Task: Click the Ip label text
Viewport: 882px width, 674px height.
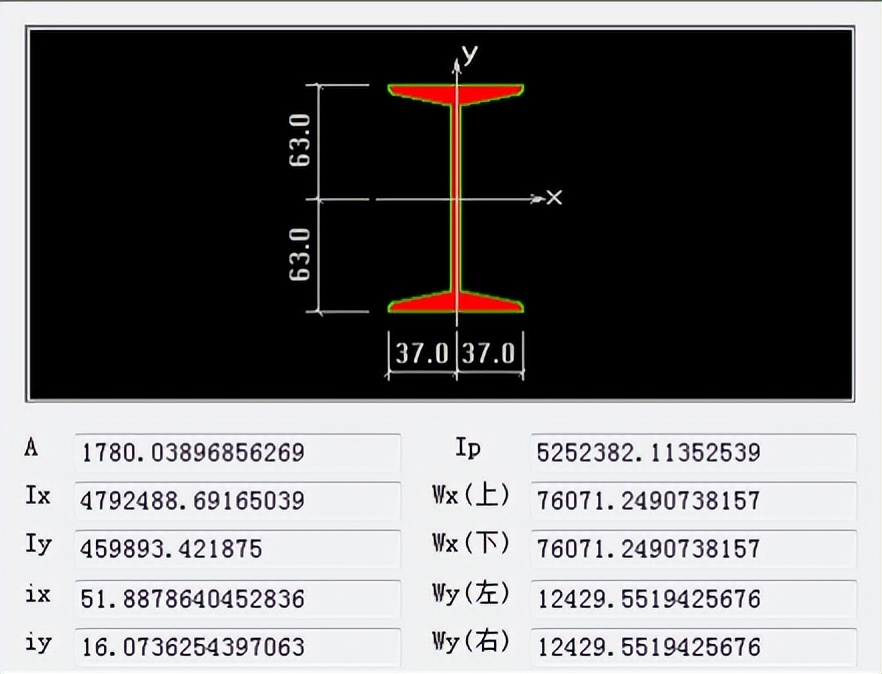Action: (467, 449)
